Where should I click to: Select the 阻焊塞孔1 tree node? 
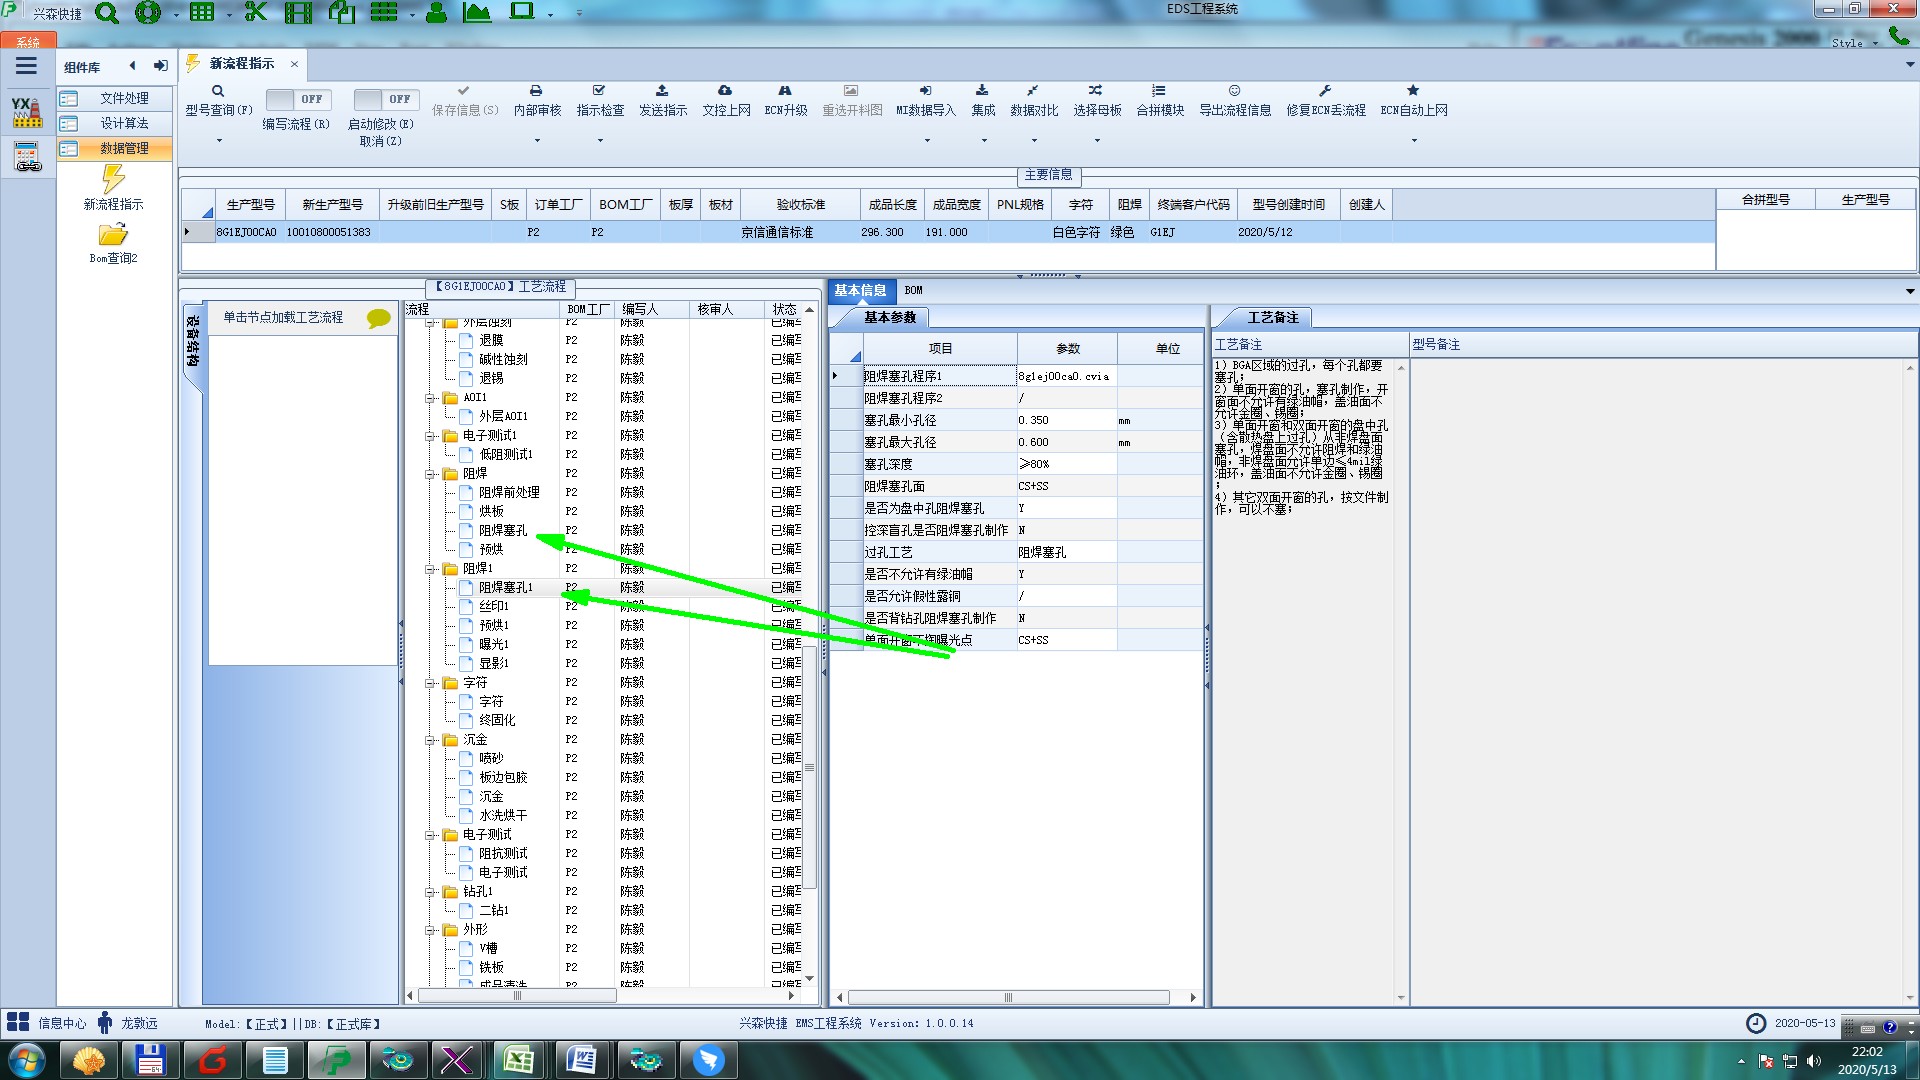[x=505, y=587]
